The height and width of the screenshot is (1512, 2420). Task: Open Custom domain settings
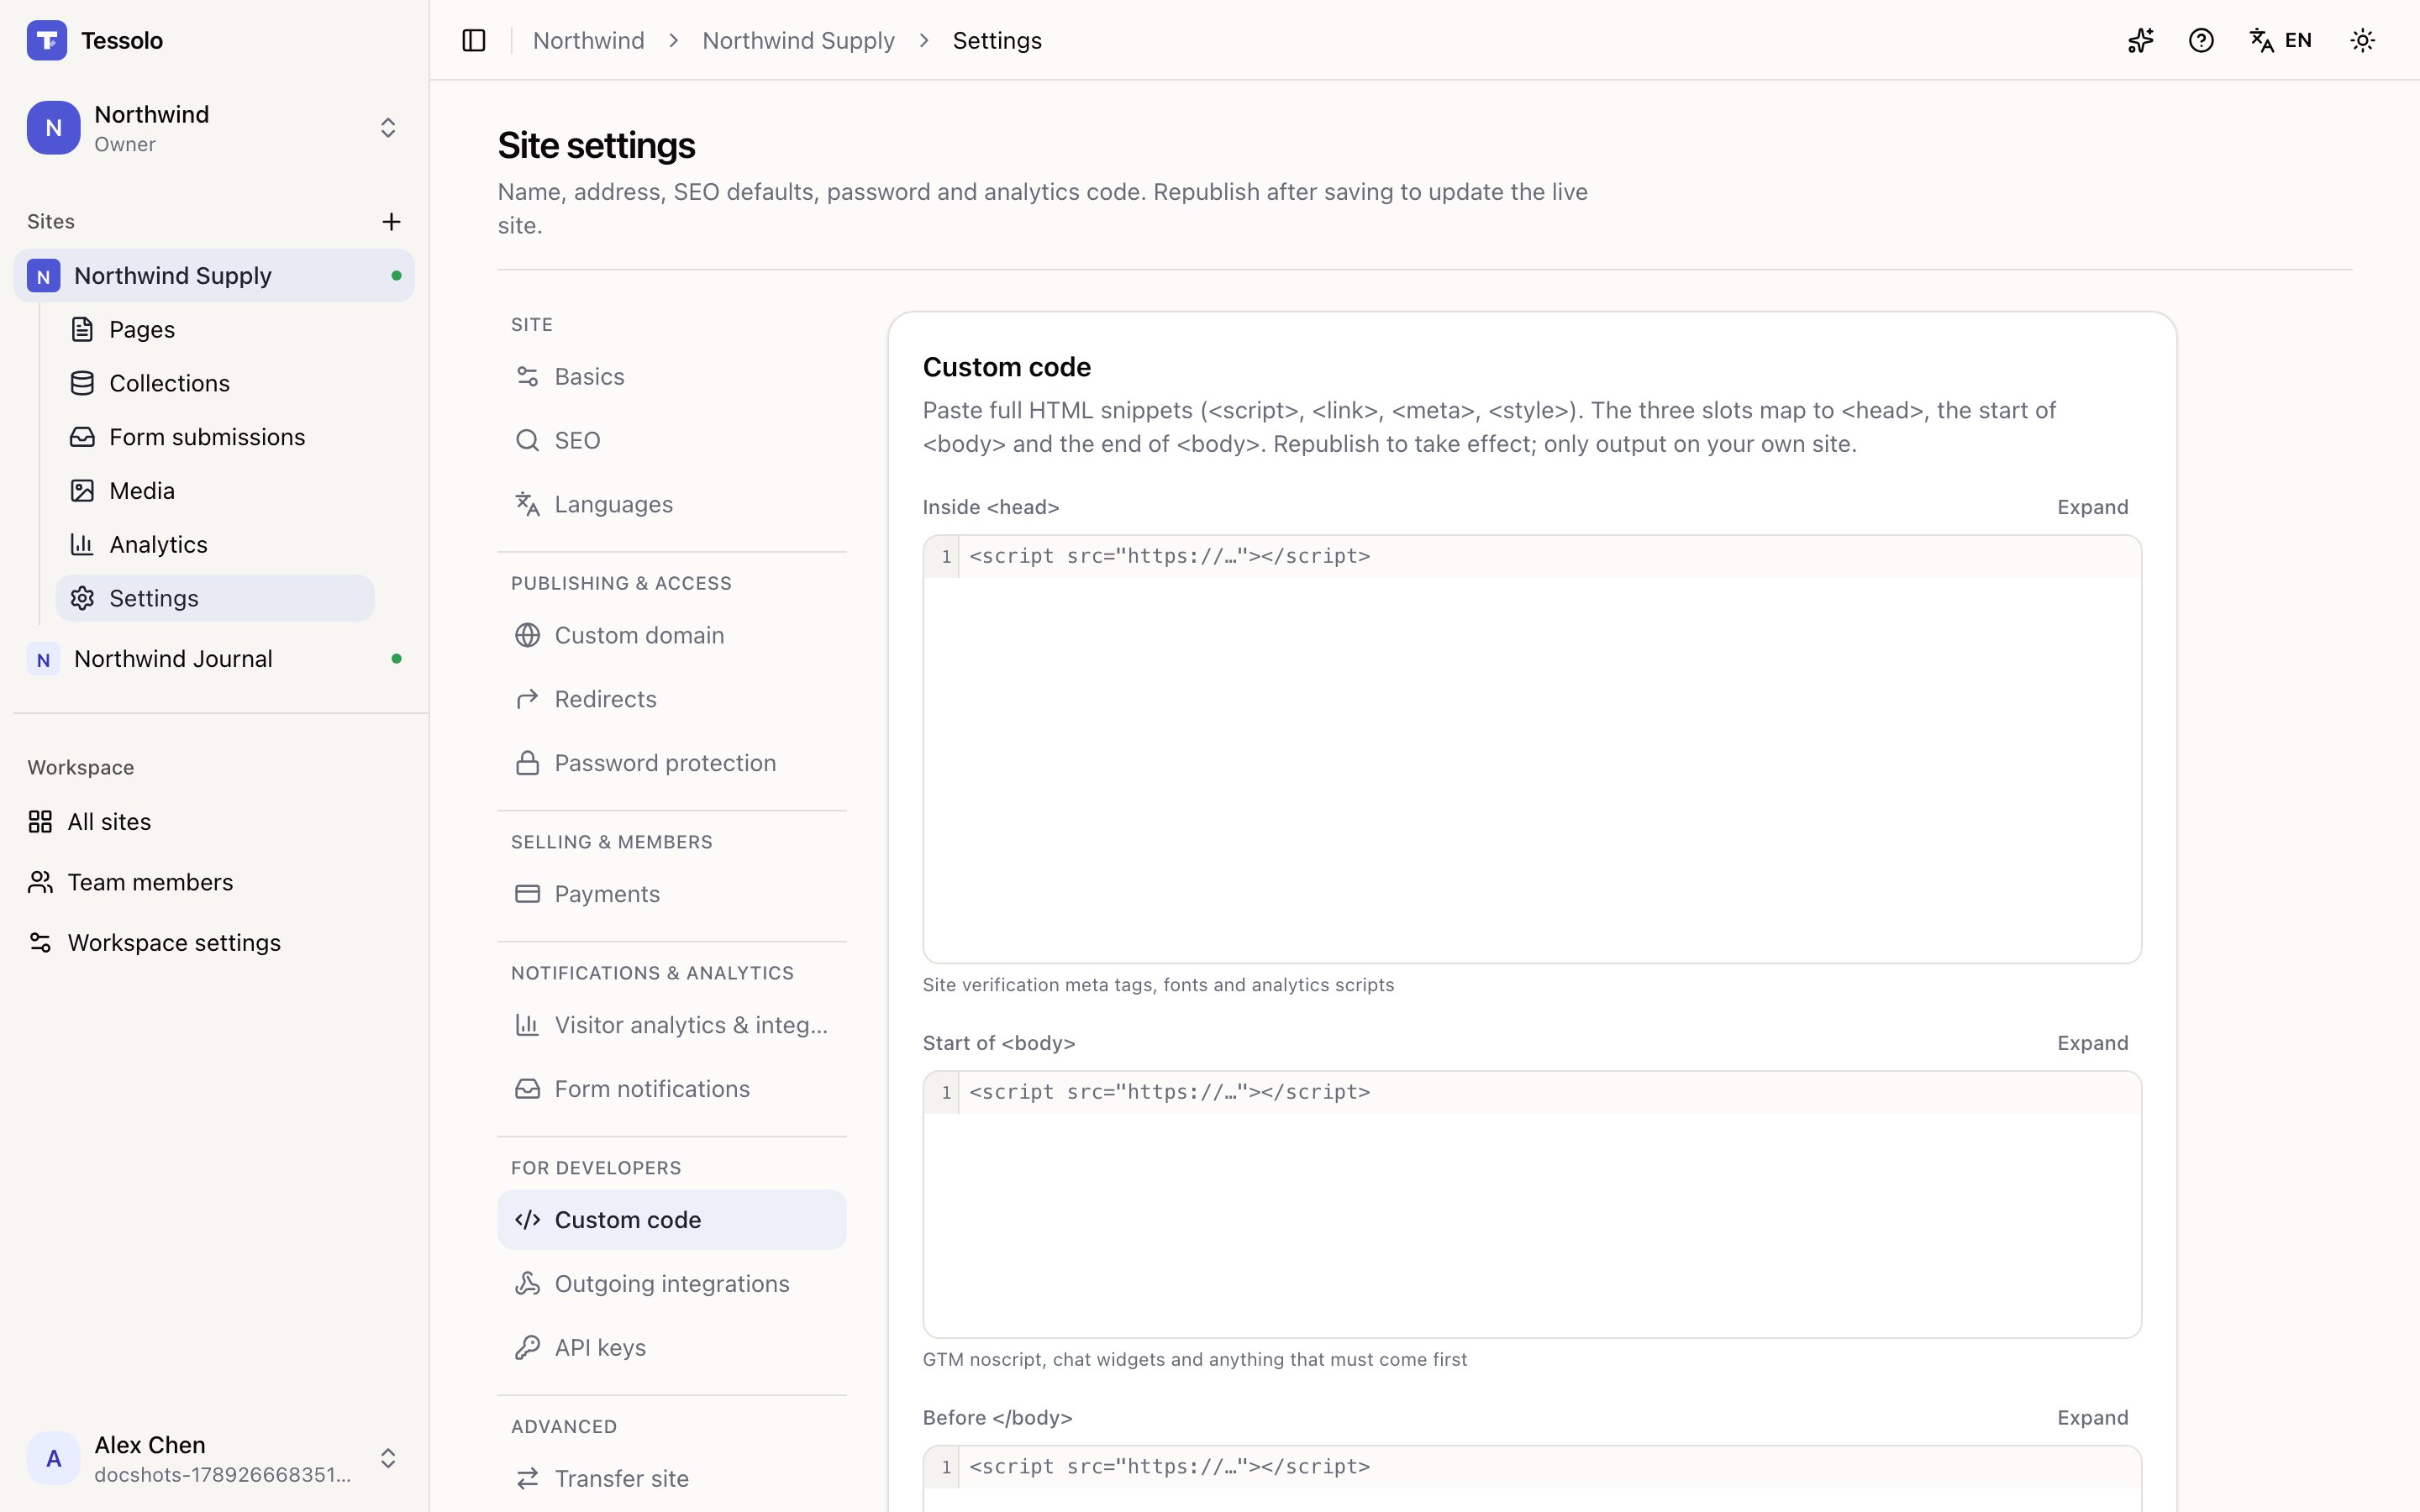(x=672, y=636)
